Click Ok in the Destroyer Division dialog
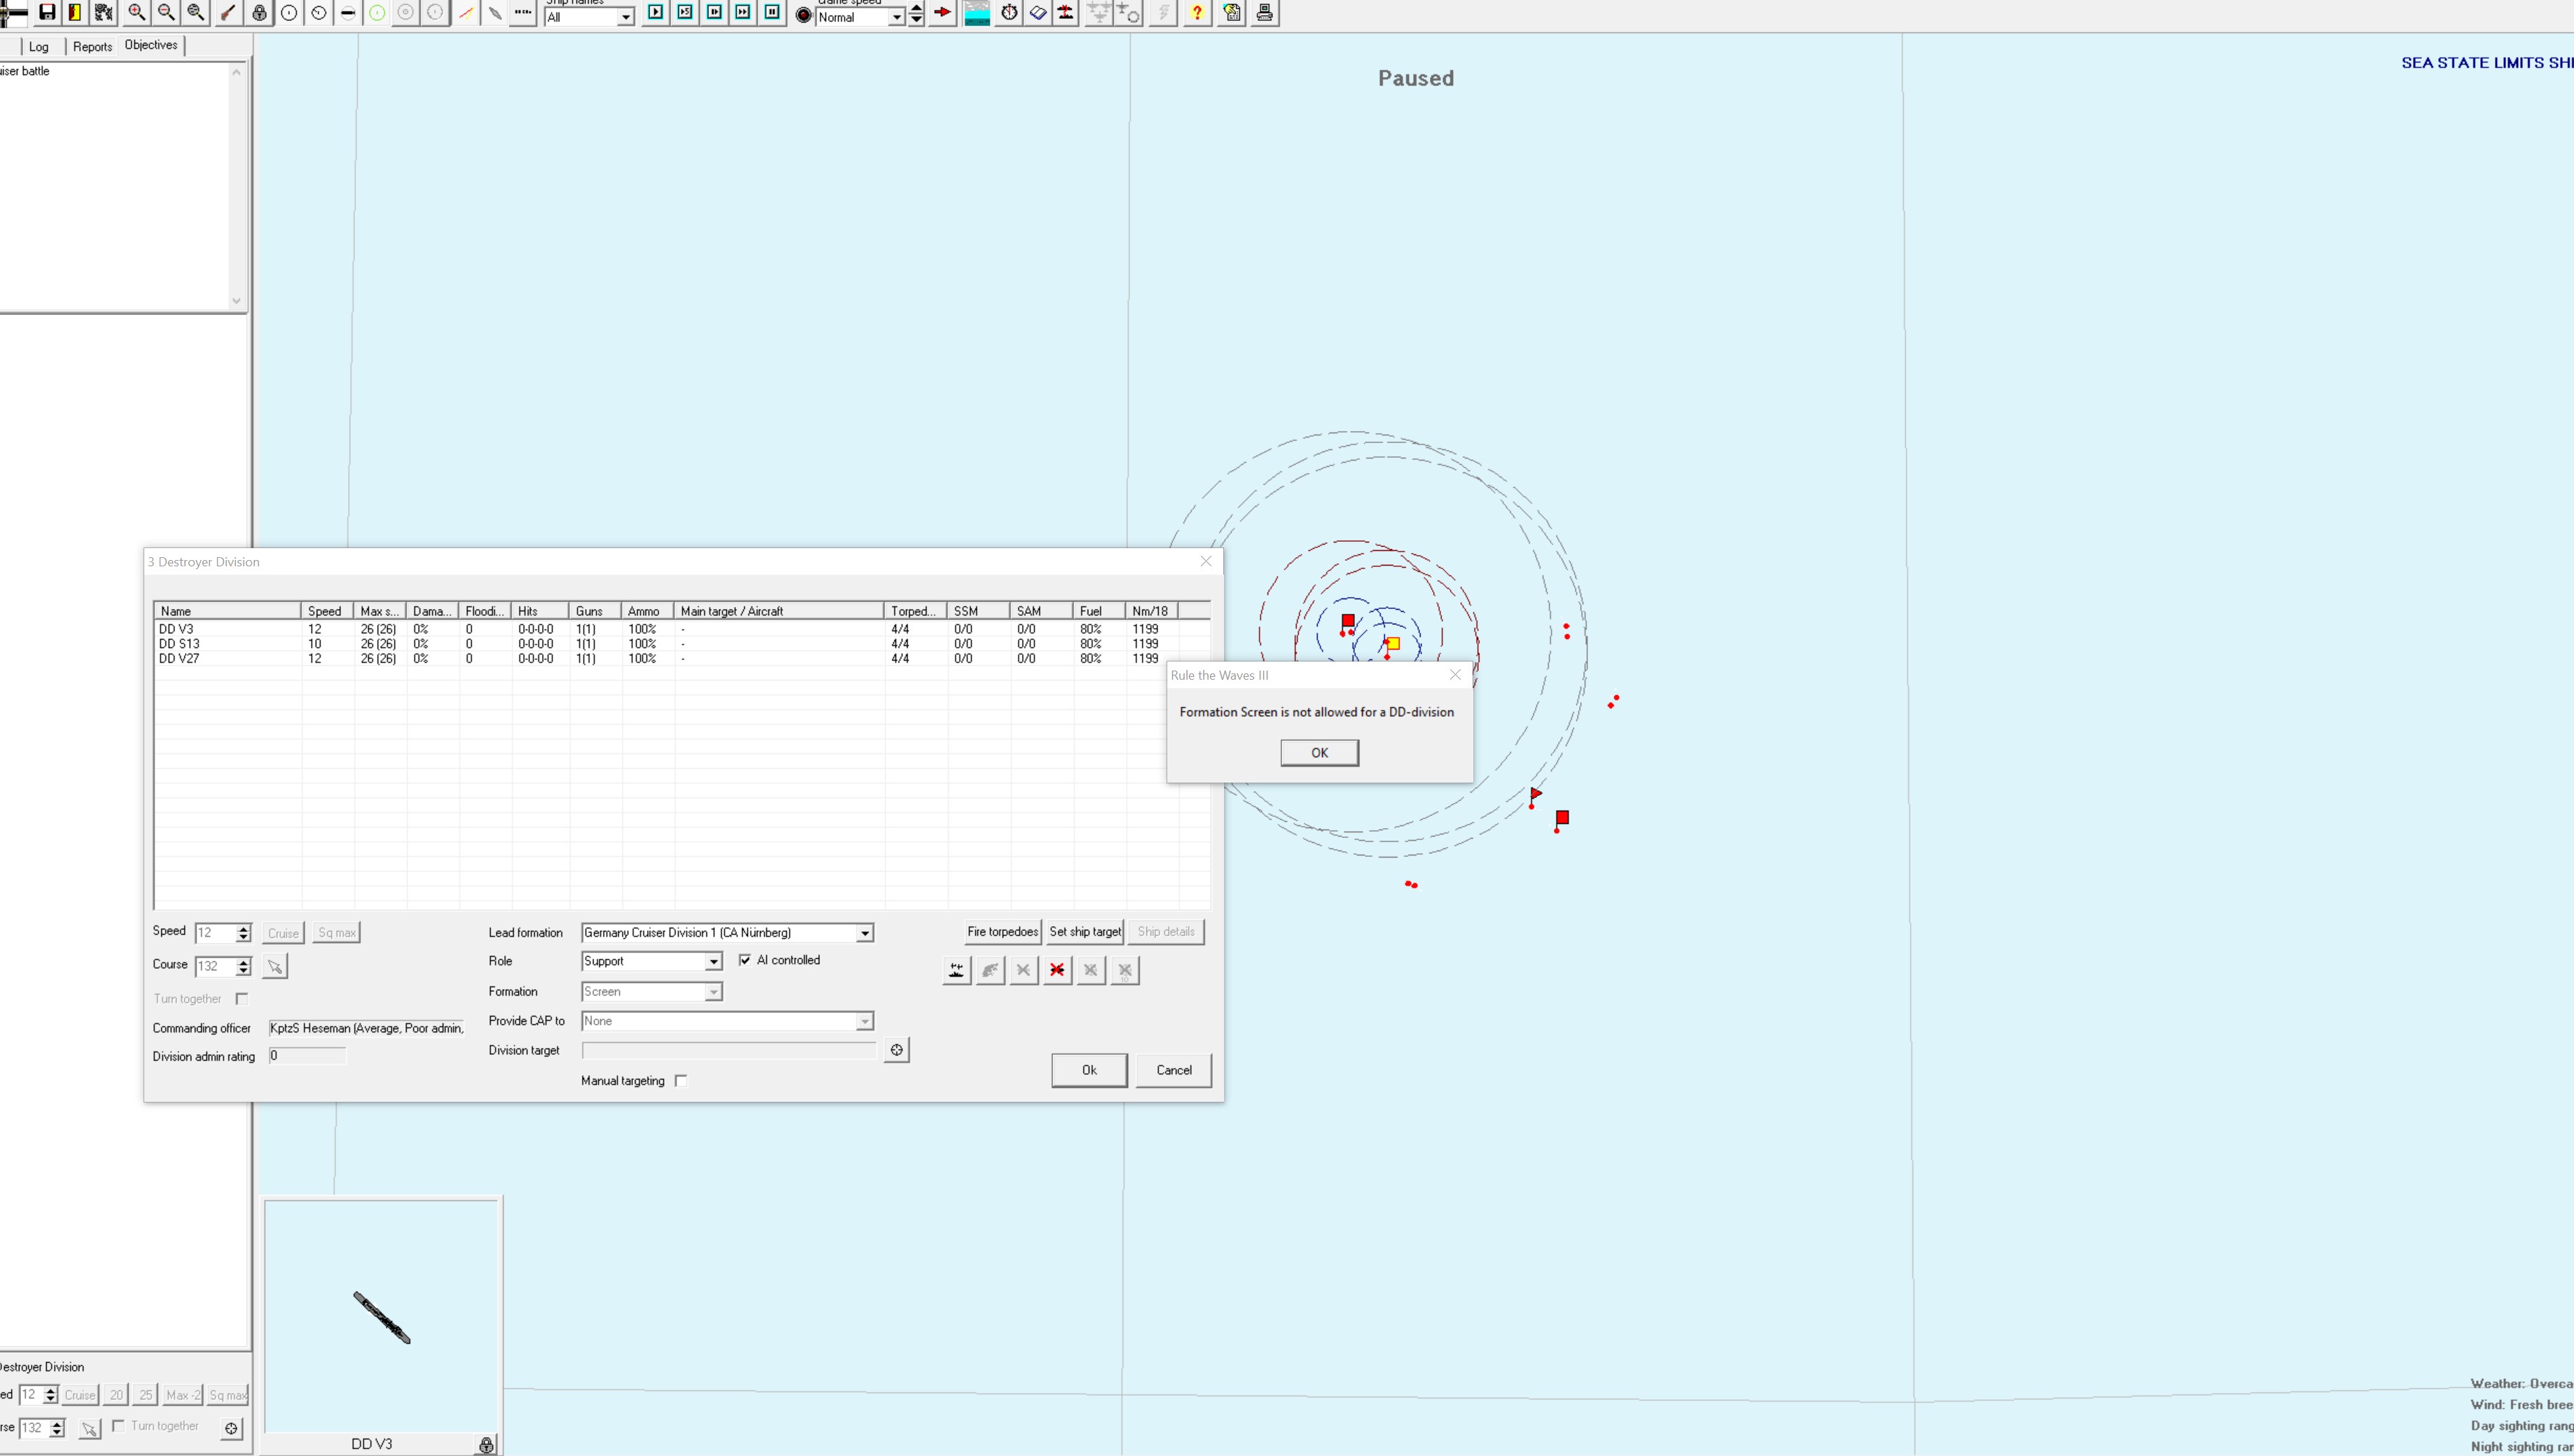 1089,1070
